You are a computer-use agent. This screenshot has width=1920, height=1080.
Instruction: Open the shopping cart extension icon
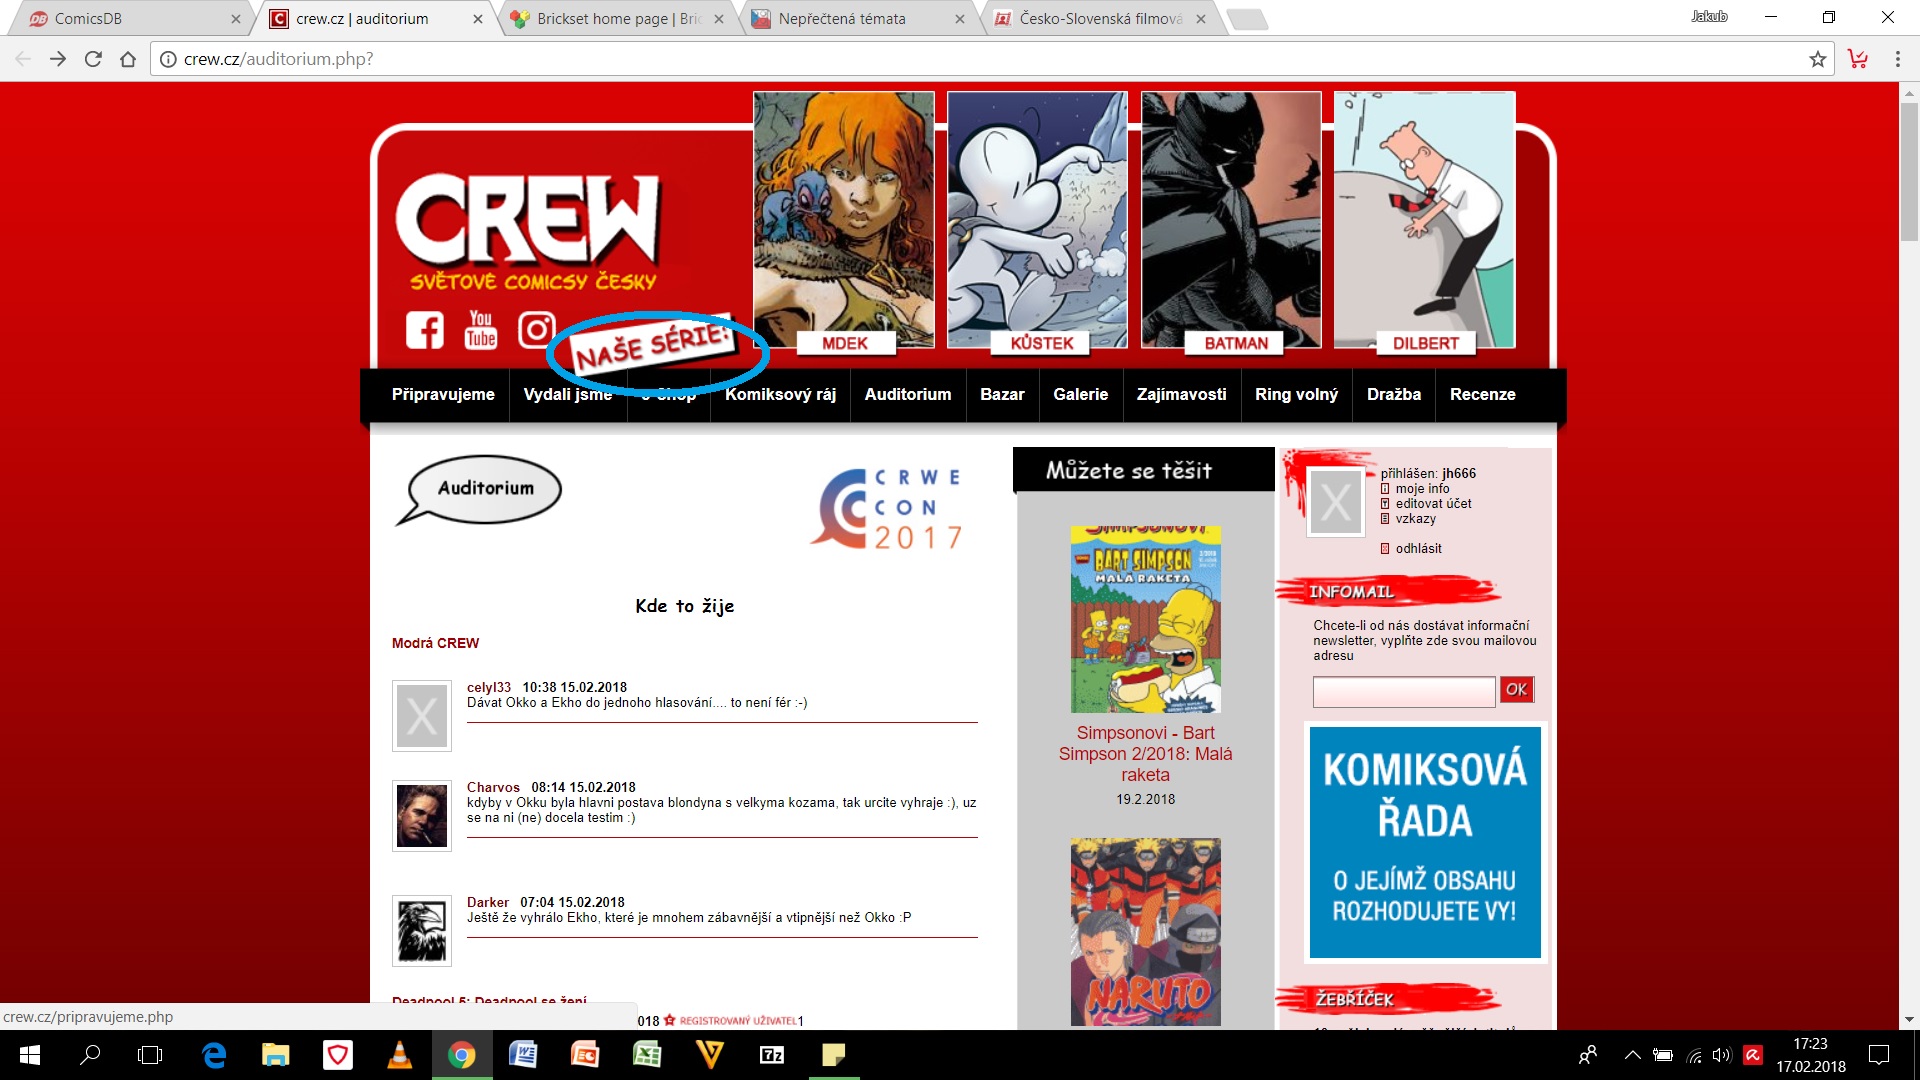click(1858, 59)
